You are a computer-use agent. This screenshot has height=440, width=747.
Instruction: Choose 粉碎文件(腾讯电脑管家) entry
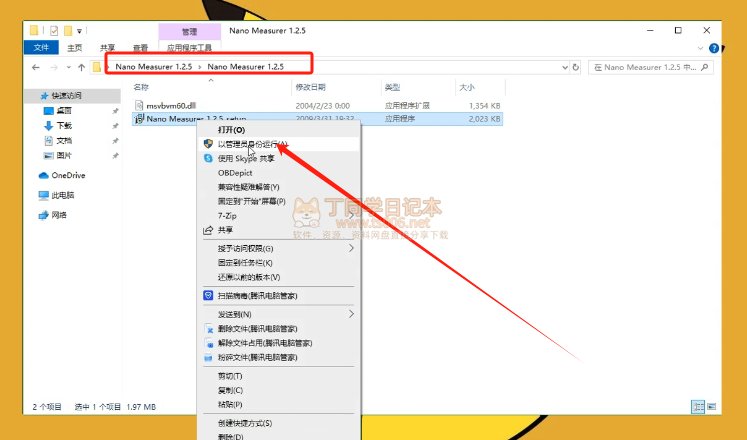(x=279, y=357)
